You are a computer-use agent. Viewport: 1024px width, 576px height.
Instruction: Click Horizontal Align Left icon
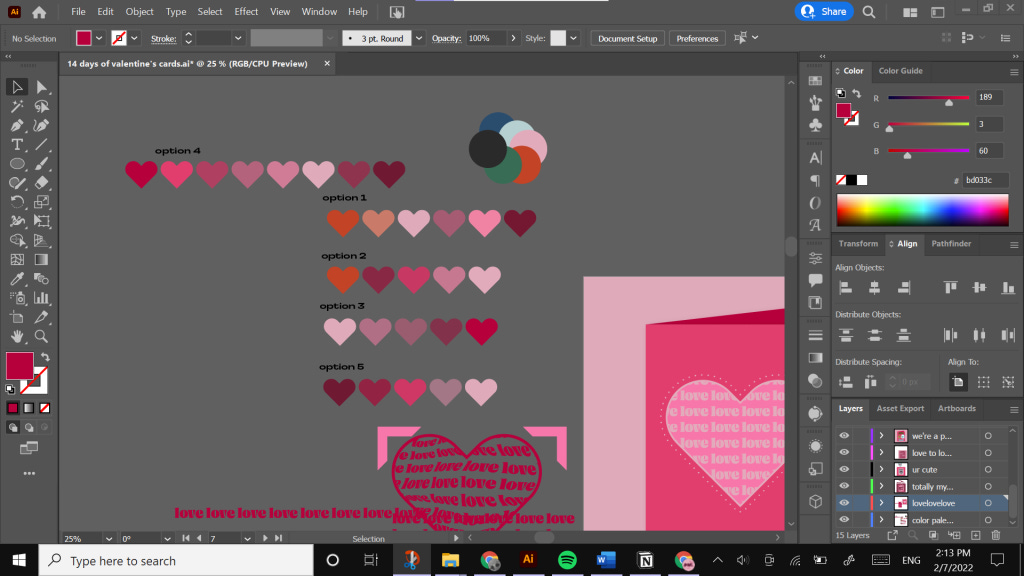click(x=846, y=287)
